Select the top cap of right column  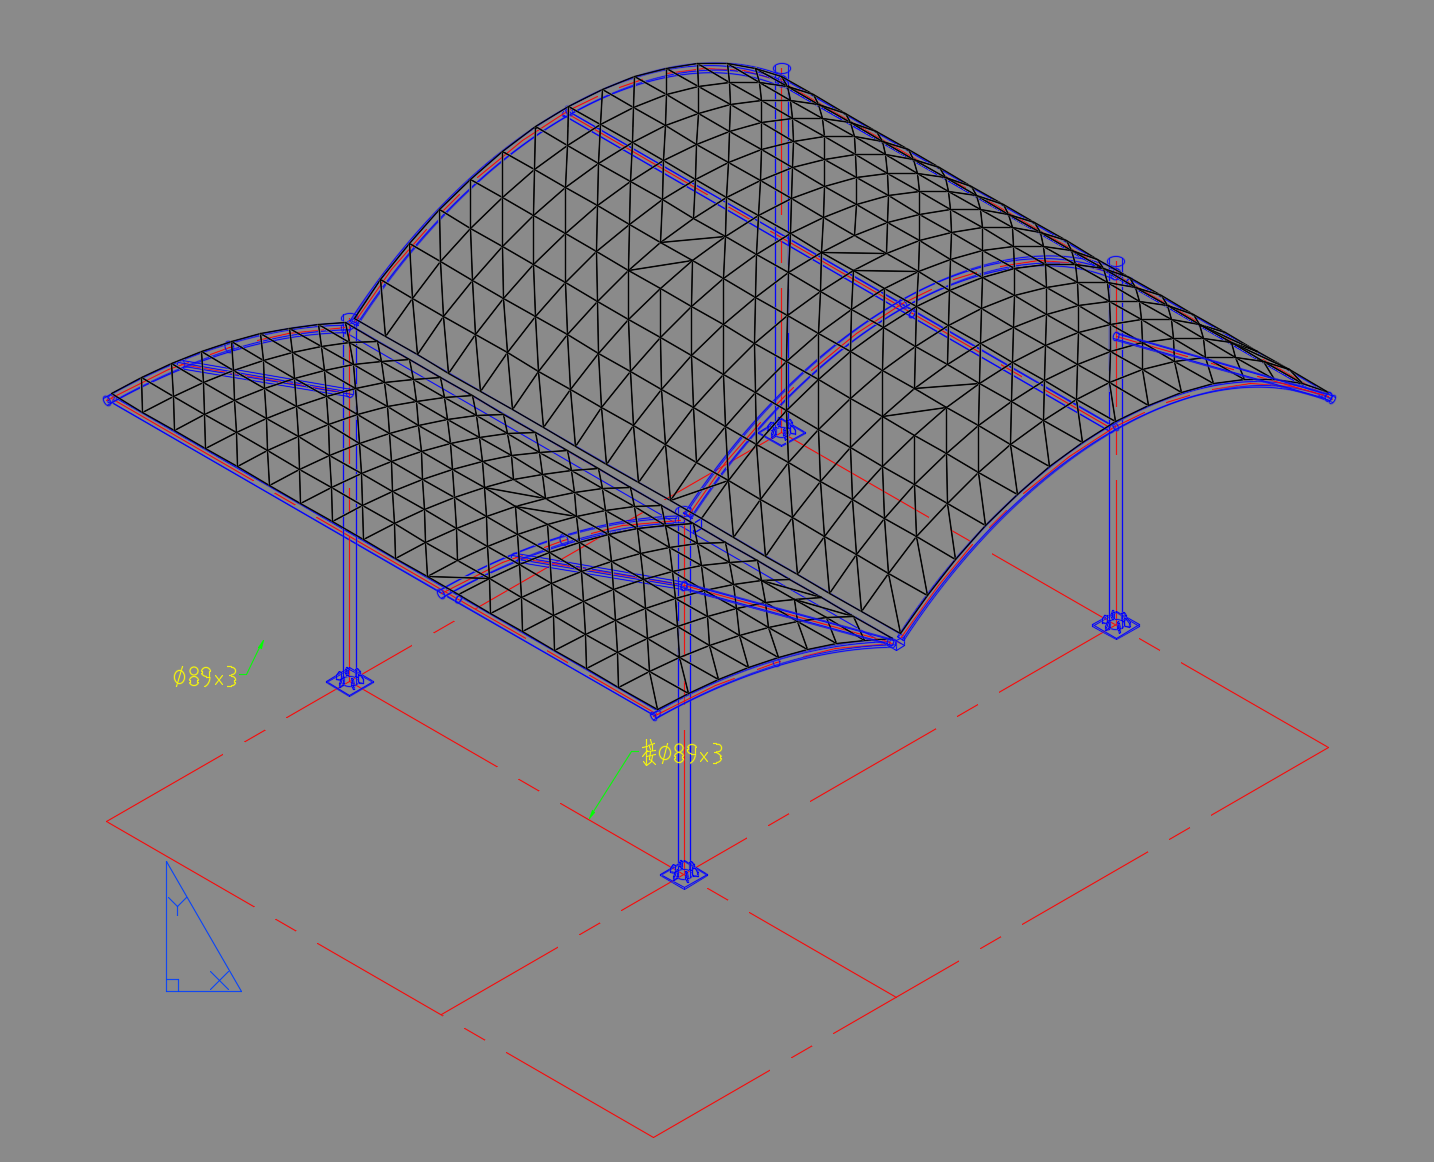pyautogui.click(x=1116, y=262)
